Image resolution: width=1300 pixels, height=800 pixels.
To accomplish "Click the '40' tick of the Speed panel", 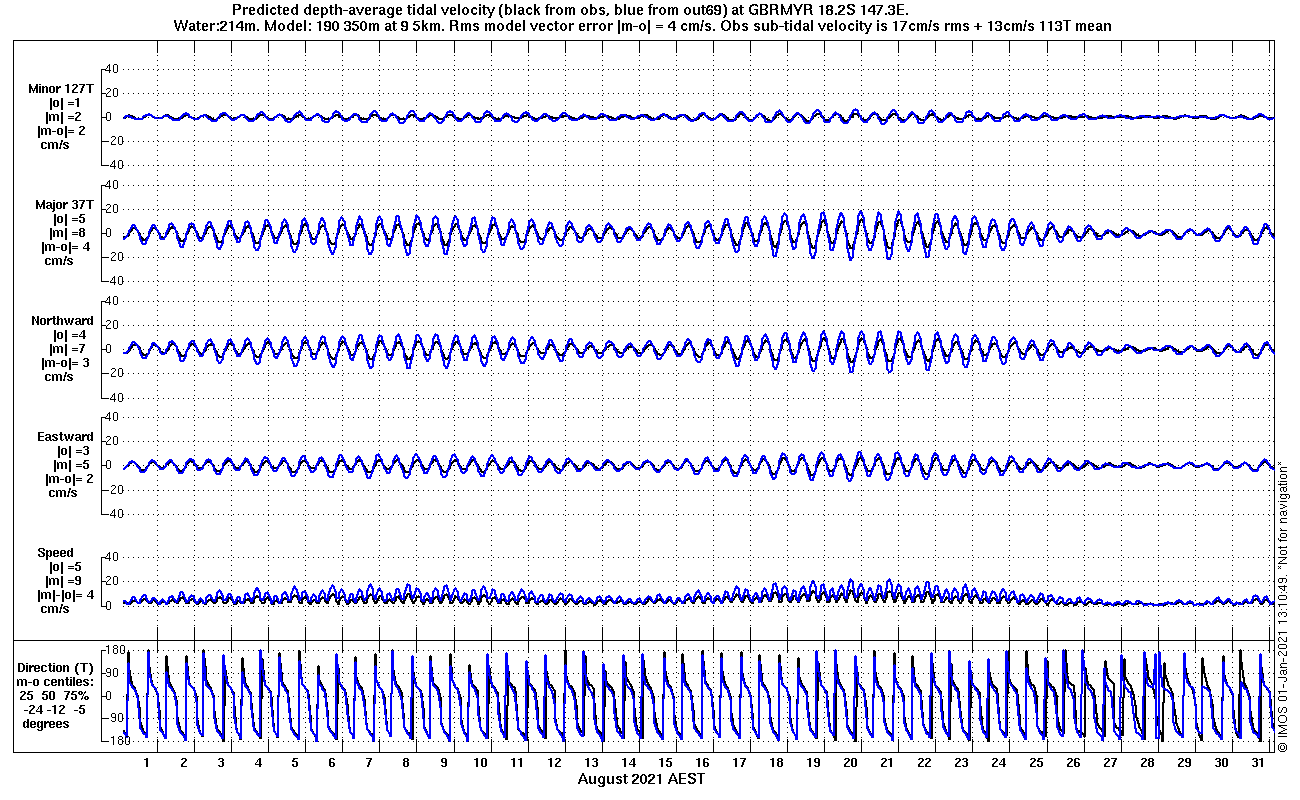I will pos(112,557).
